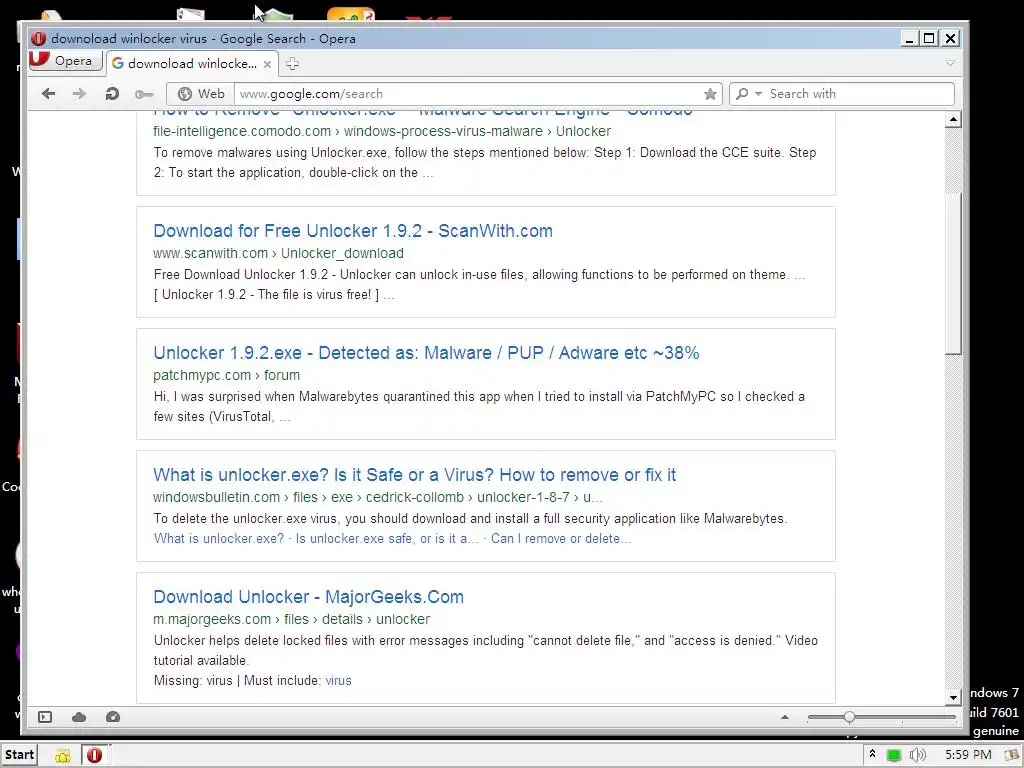Click the zoom slider handle
The width and height of the screenshot is (1024, 768).
(x=849, y=717)
